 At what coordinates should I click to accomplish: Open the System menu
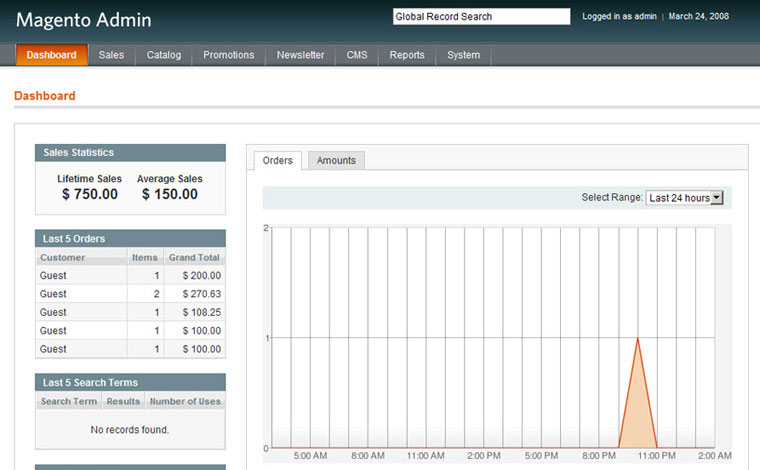click(463, 55)
